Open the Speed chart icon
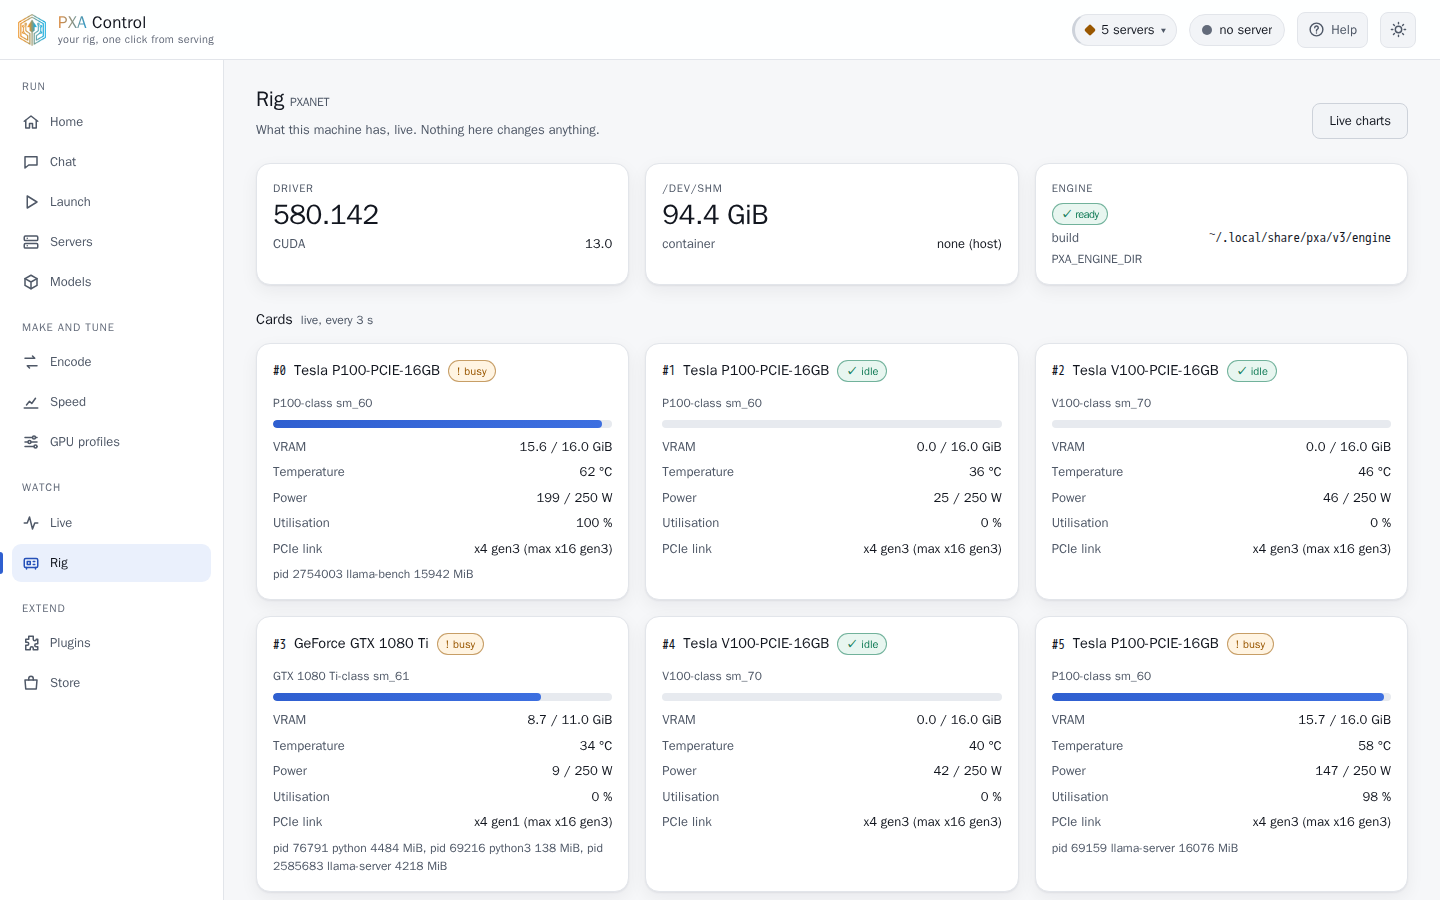This screenshot has height=900, width=1440. (31, 402)
